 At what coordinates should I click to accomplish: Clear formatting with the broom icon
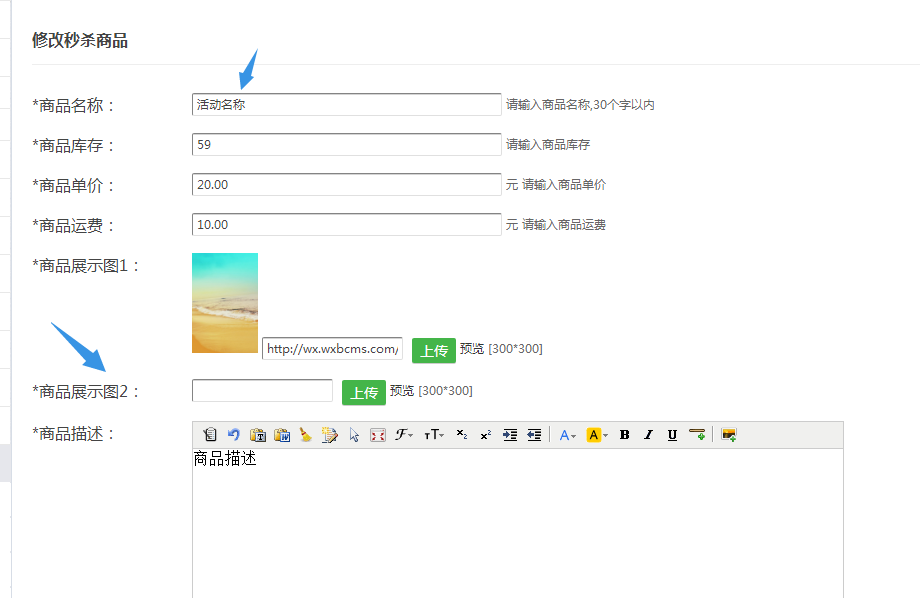pos(306,435)
